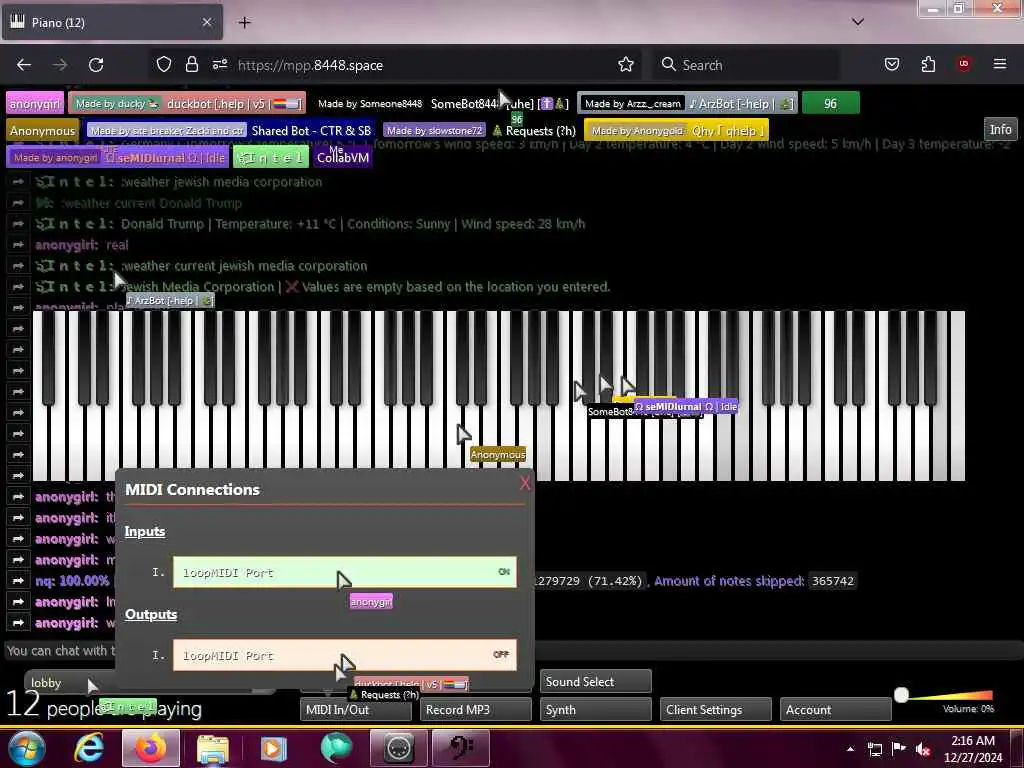Viewport: 1024px width, 768px height.
Task: Select the Piano (12) browser tab
Action: pos(112,22)
